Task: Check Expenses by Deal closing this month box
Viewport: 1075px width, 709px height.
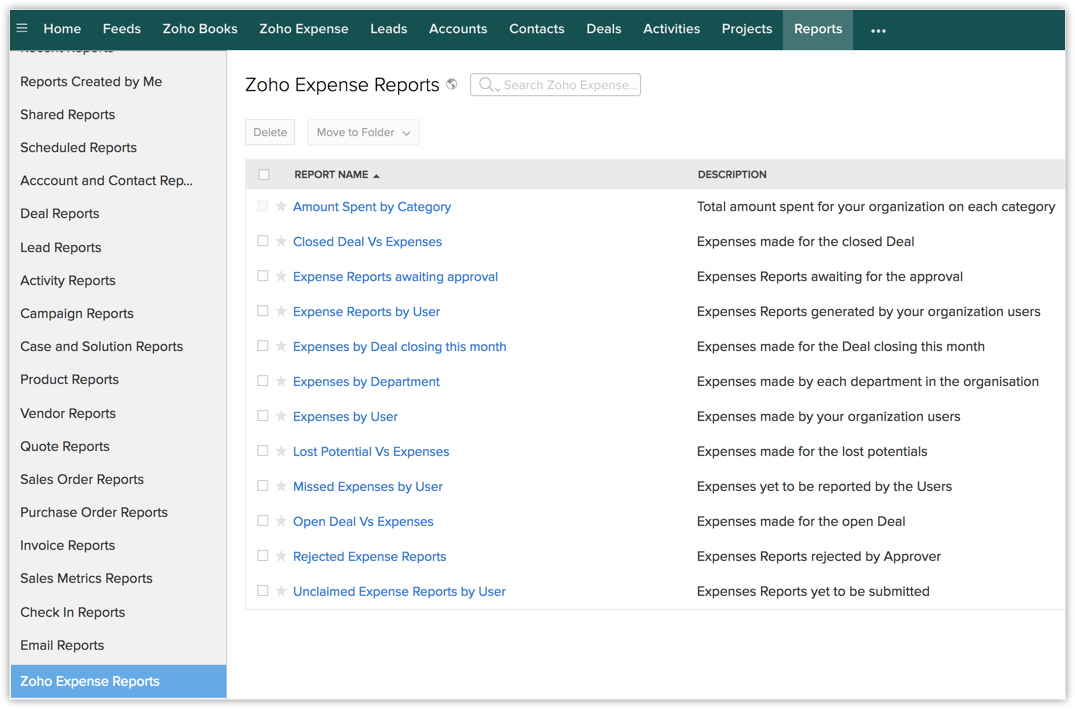Action: (263, 346)
